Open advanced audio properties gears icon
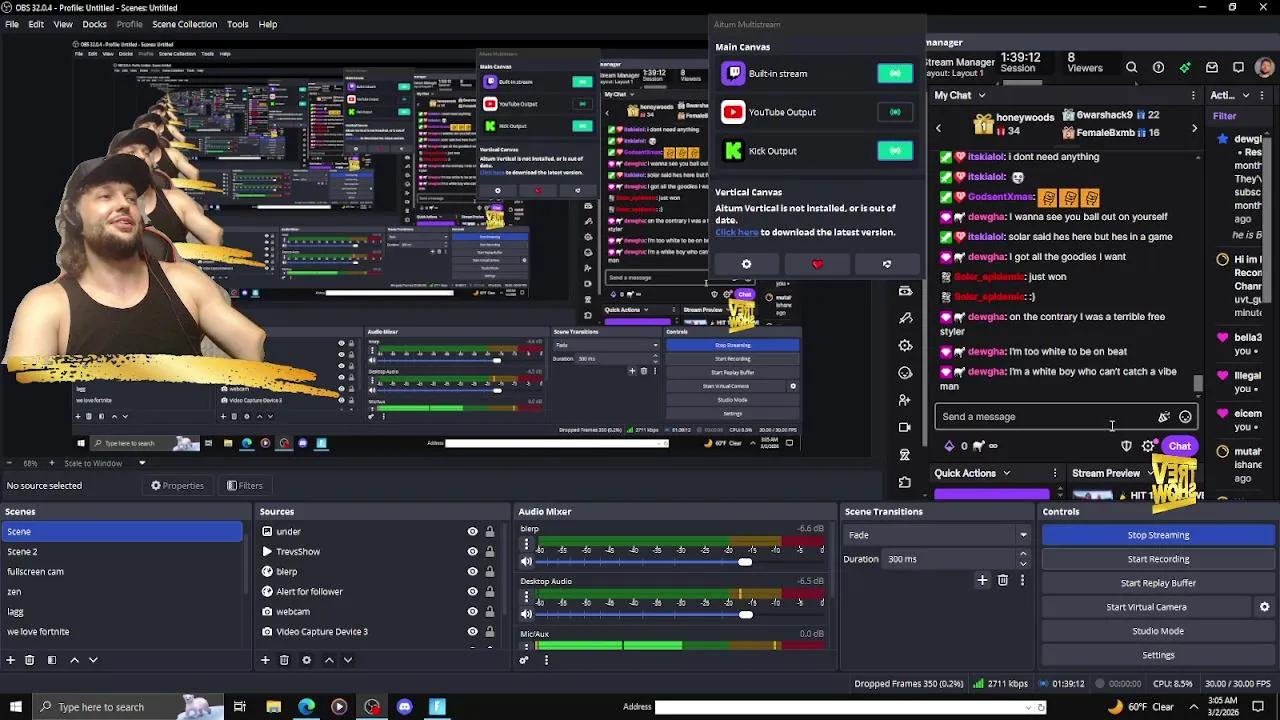Screen dimensions: 1280x720 click(x=524, y=660)
